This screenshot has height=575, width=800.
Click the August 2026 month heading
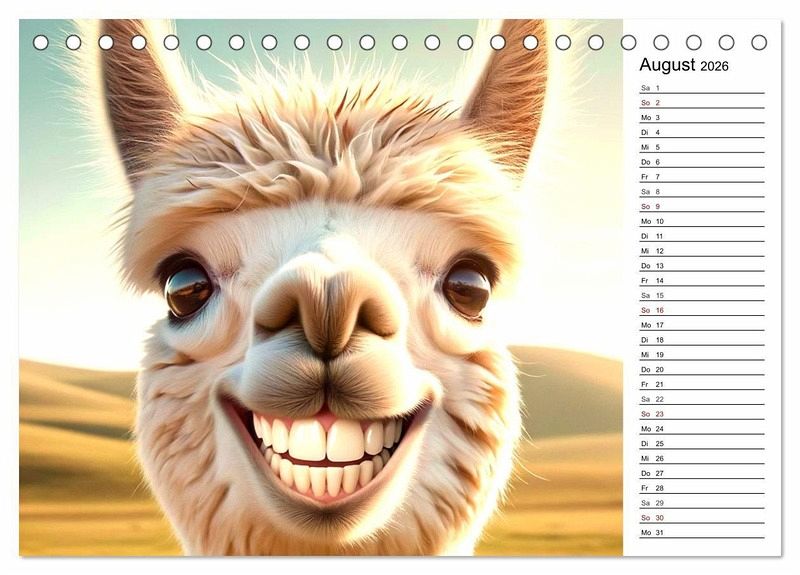click(684, 66)
